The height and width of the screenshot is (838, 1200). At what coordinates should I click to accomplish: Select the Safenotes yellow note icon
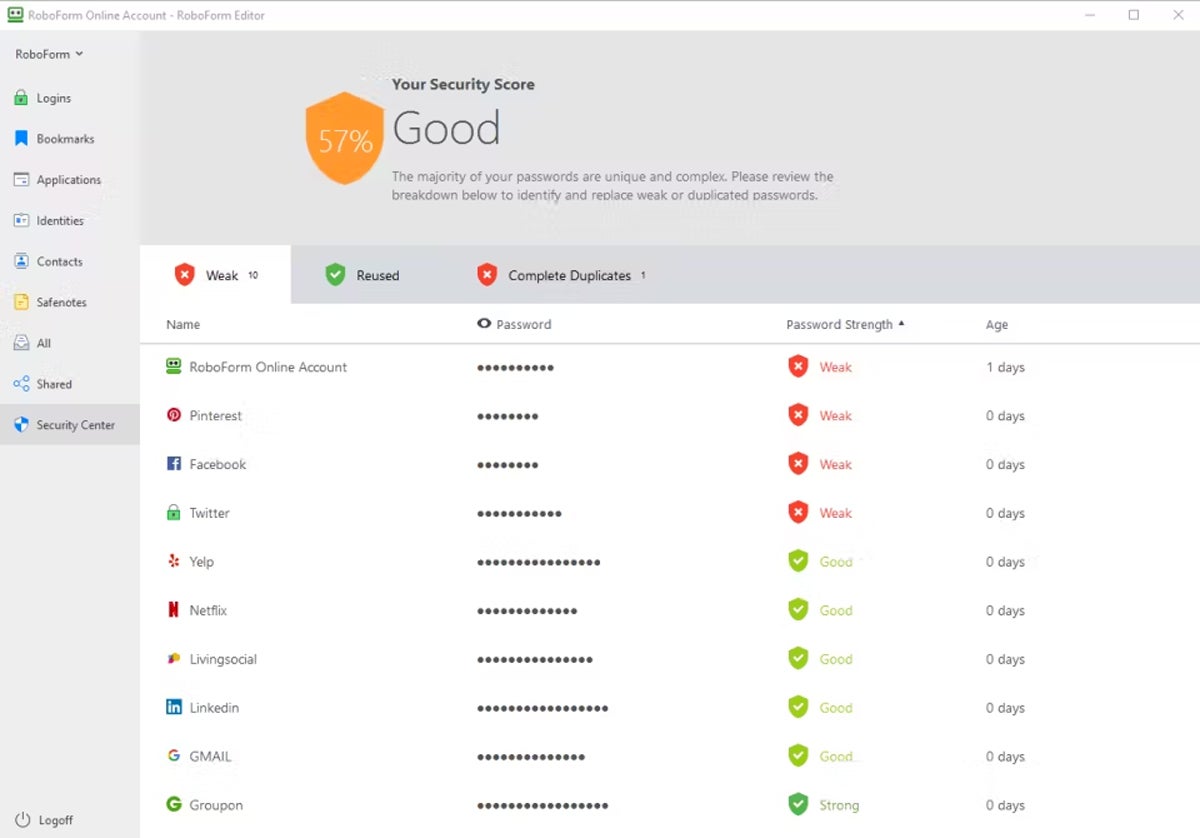click(20, 302)
